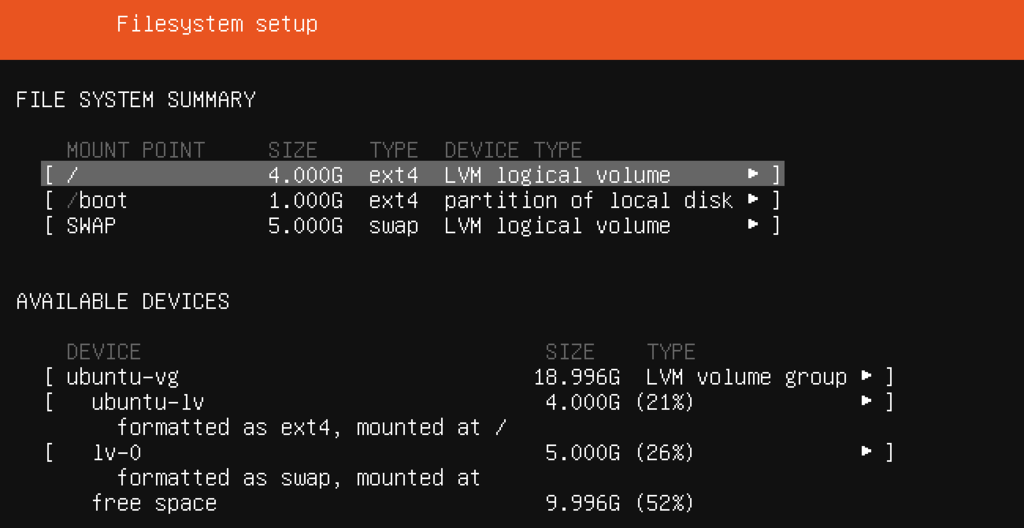Click the 'DEVICE' column header
The height and width of the screenshot is (528, 1024).
click(x=103, y=352)
